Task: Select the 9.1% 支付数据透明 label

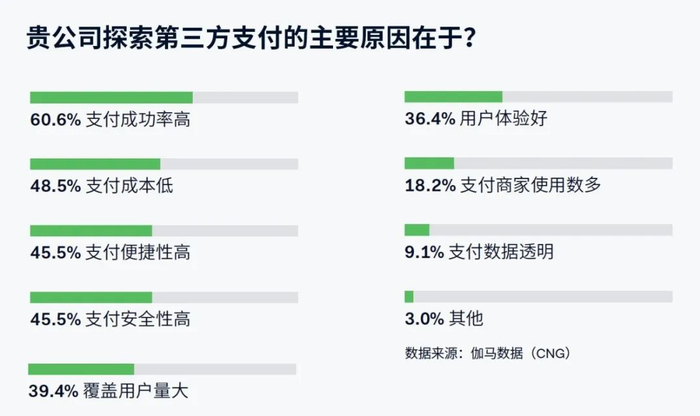Action: click(x=479, y=252)
